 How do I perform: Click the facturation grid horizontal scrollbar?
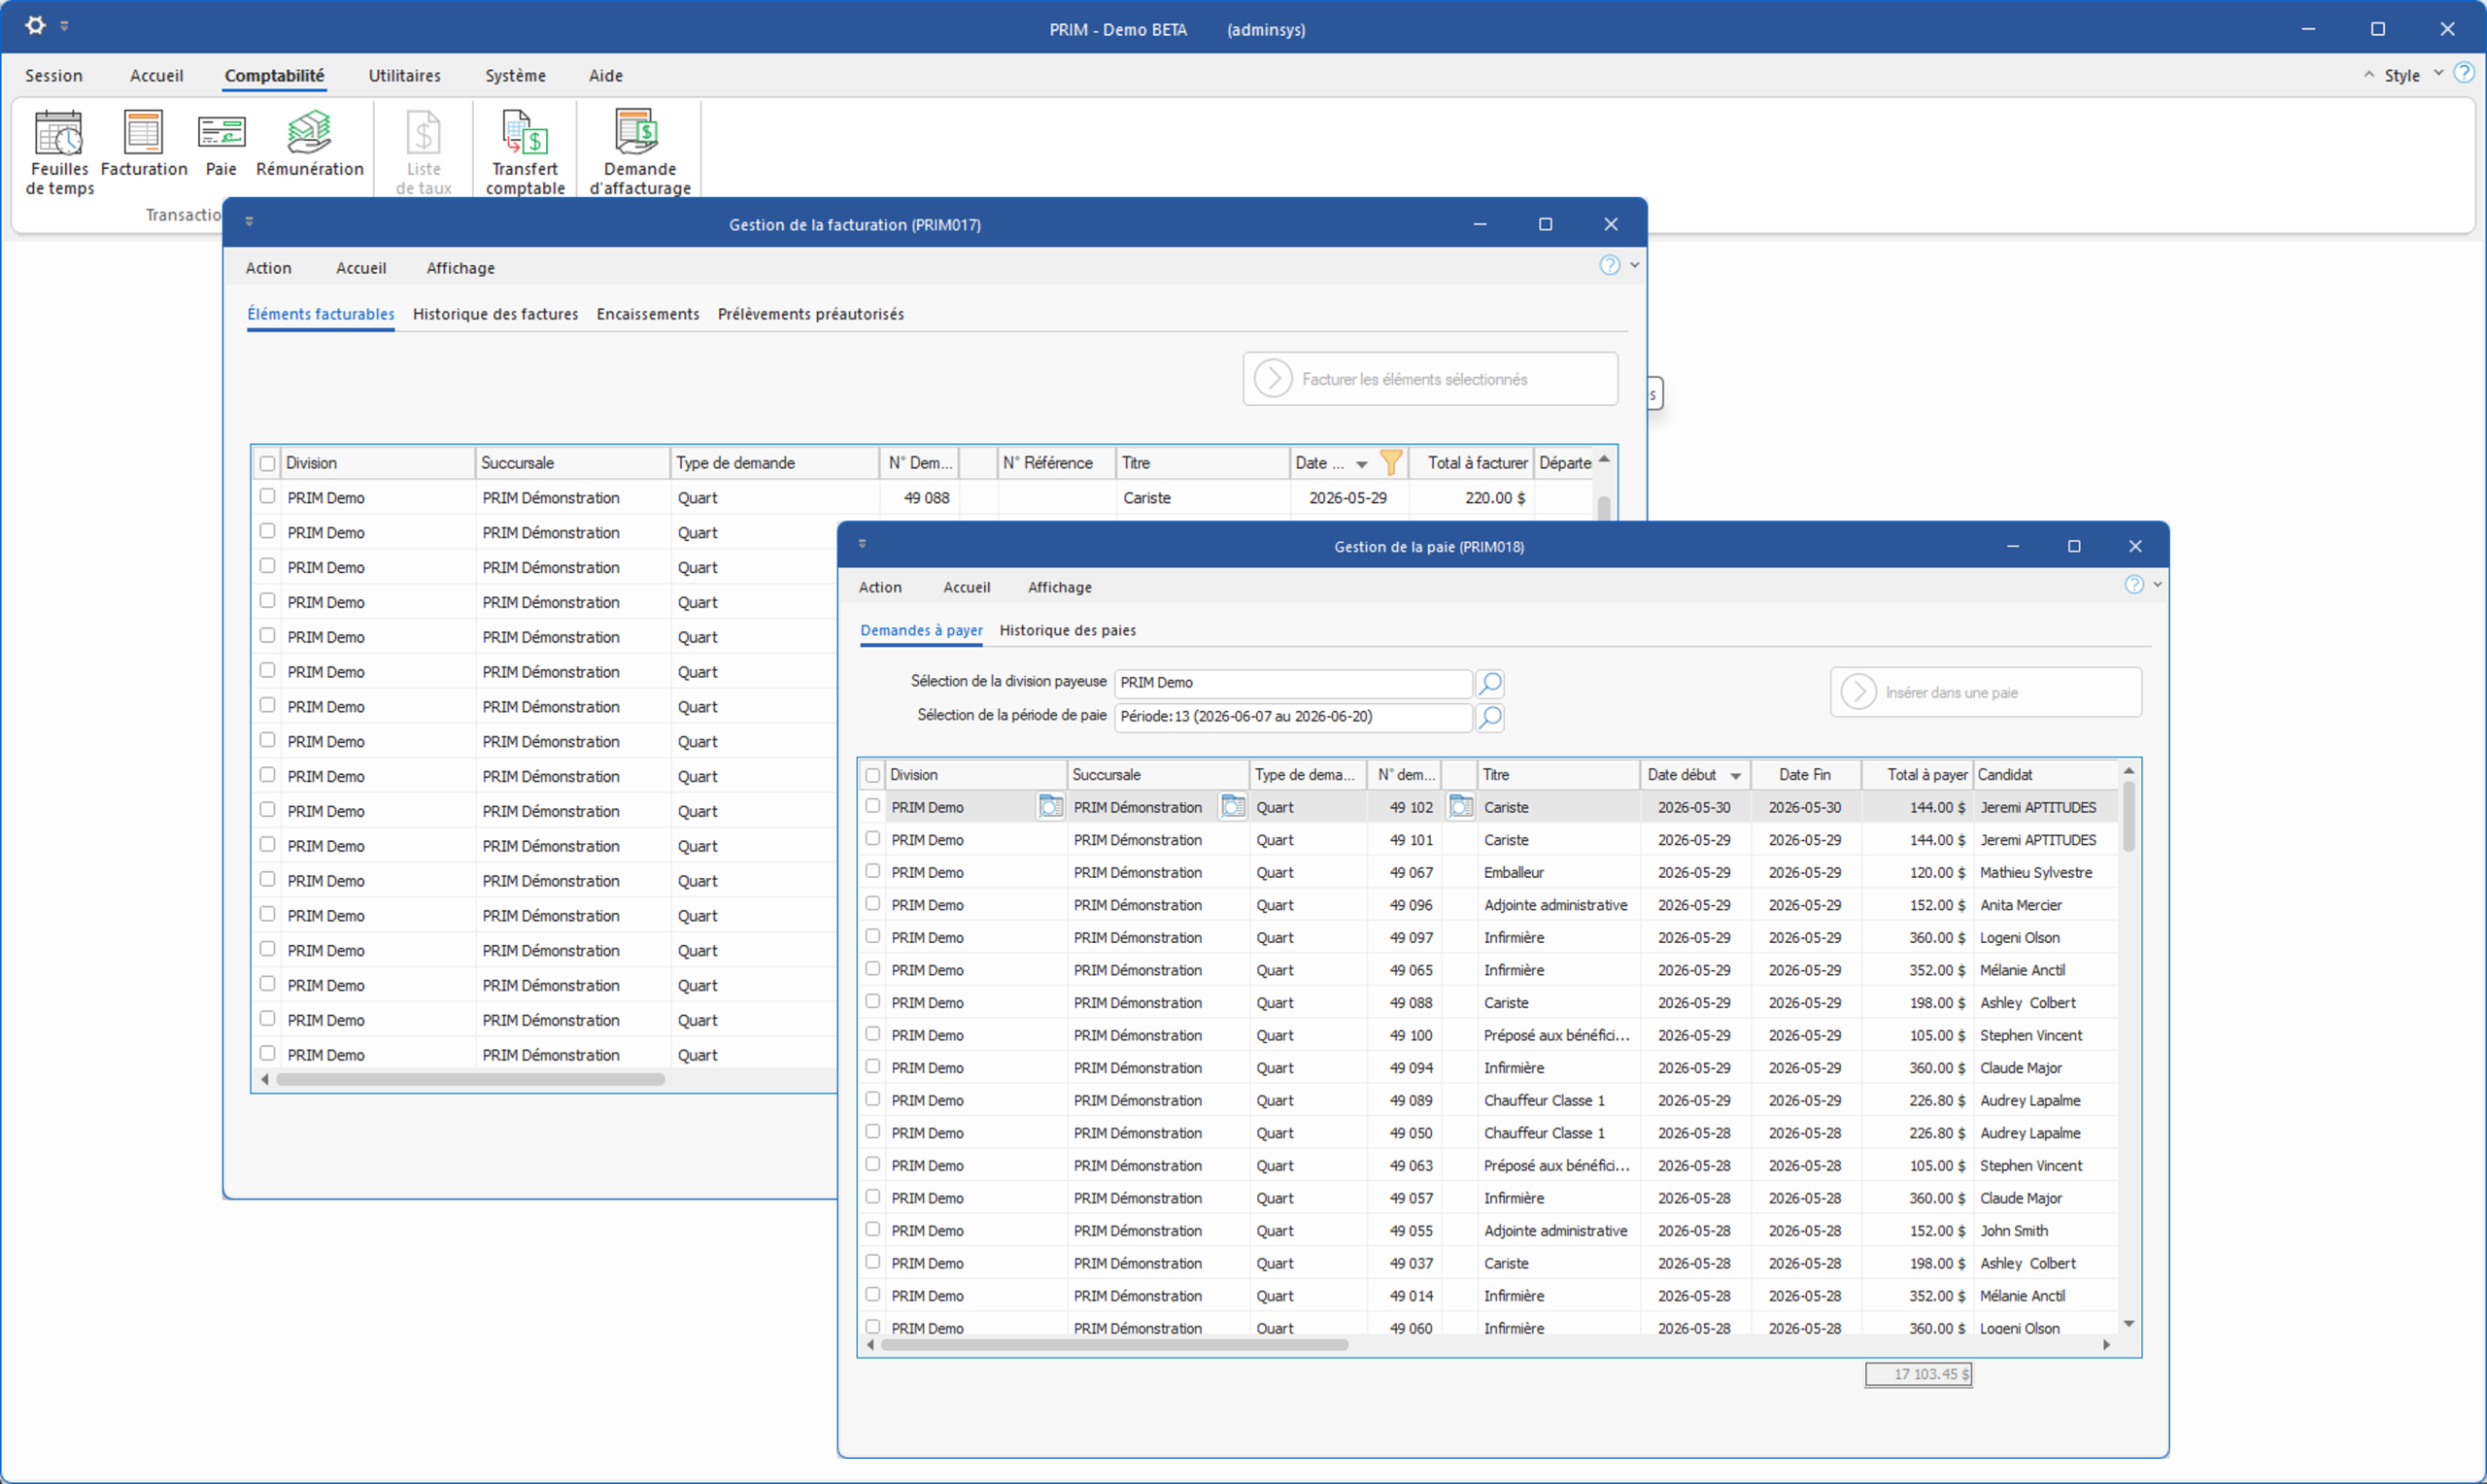(x=470, y=1079)
